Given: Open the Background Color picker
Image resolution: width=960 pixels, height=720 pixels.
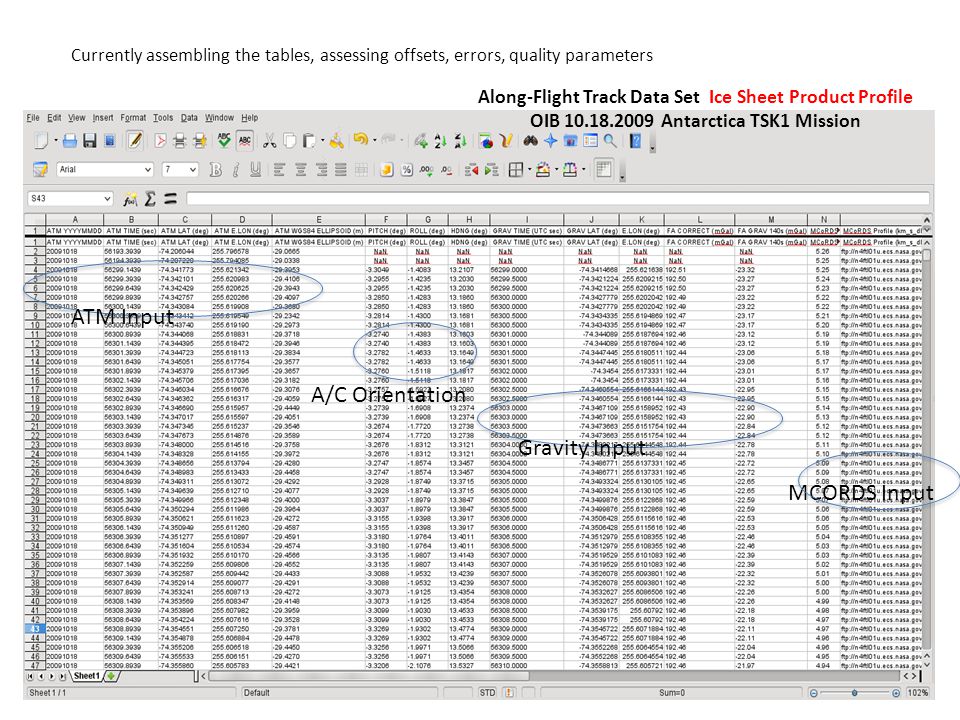Looking at the screenshot, I should 545,170.
